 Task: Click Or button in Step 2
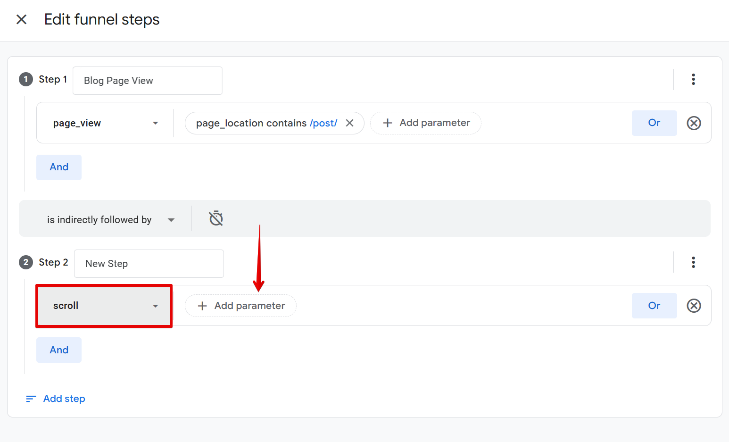(654, 306)
